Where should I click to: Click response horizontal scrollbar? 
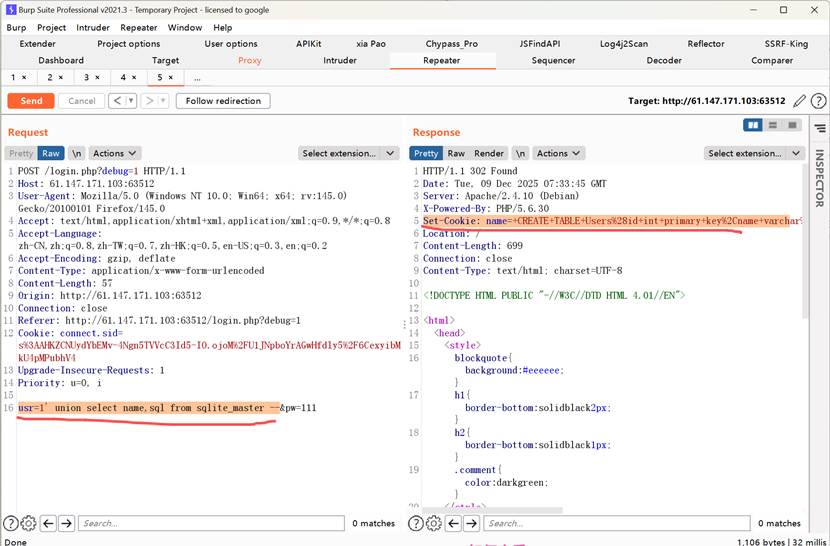[x=492, y=510]
